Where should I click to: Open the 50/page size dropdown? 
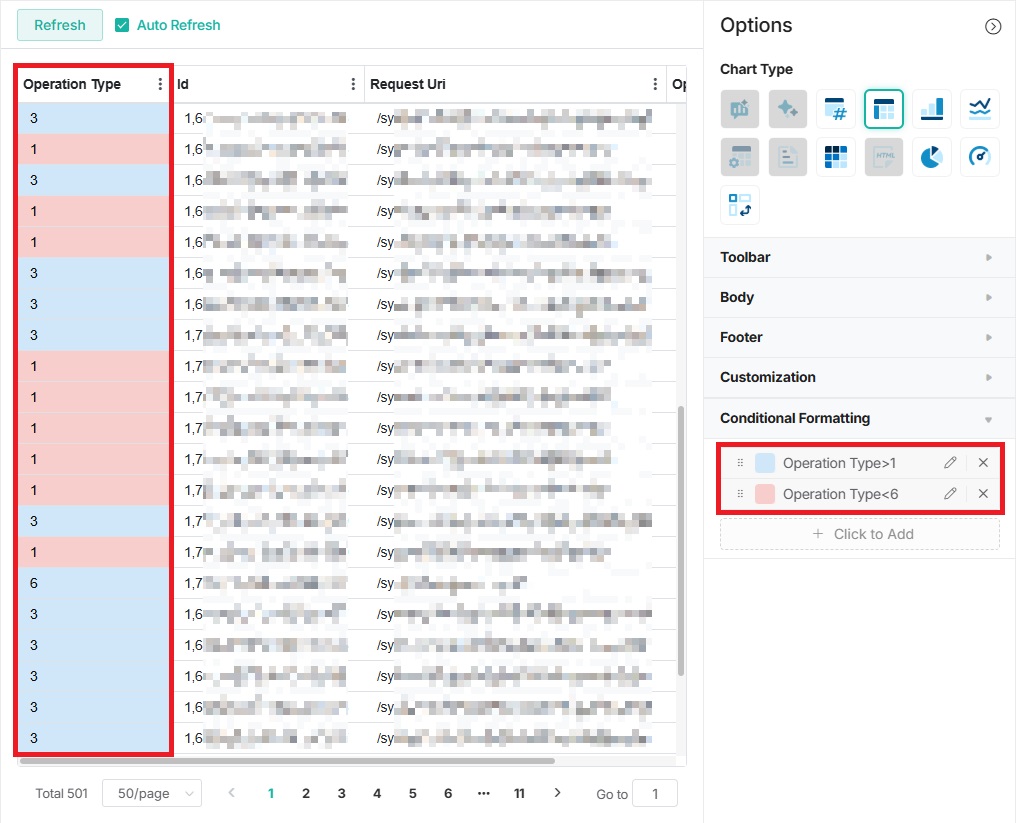point(152,793)
